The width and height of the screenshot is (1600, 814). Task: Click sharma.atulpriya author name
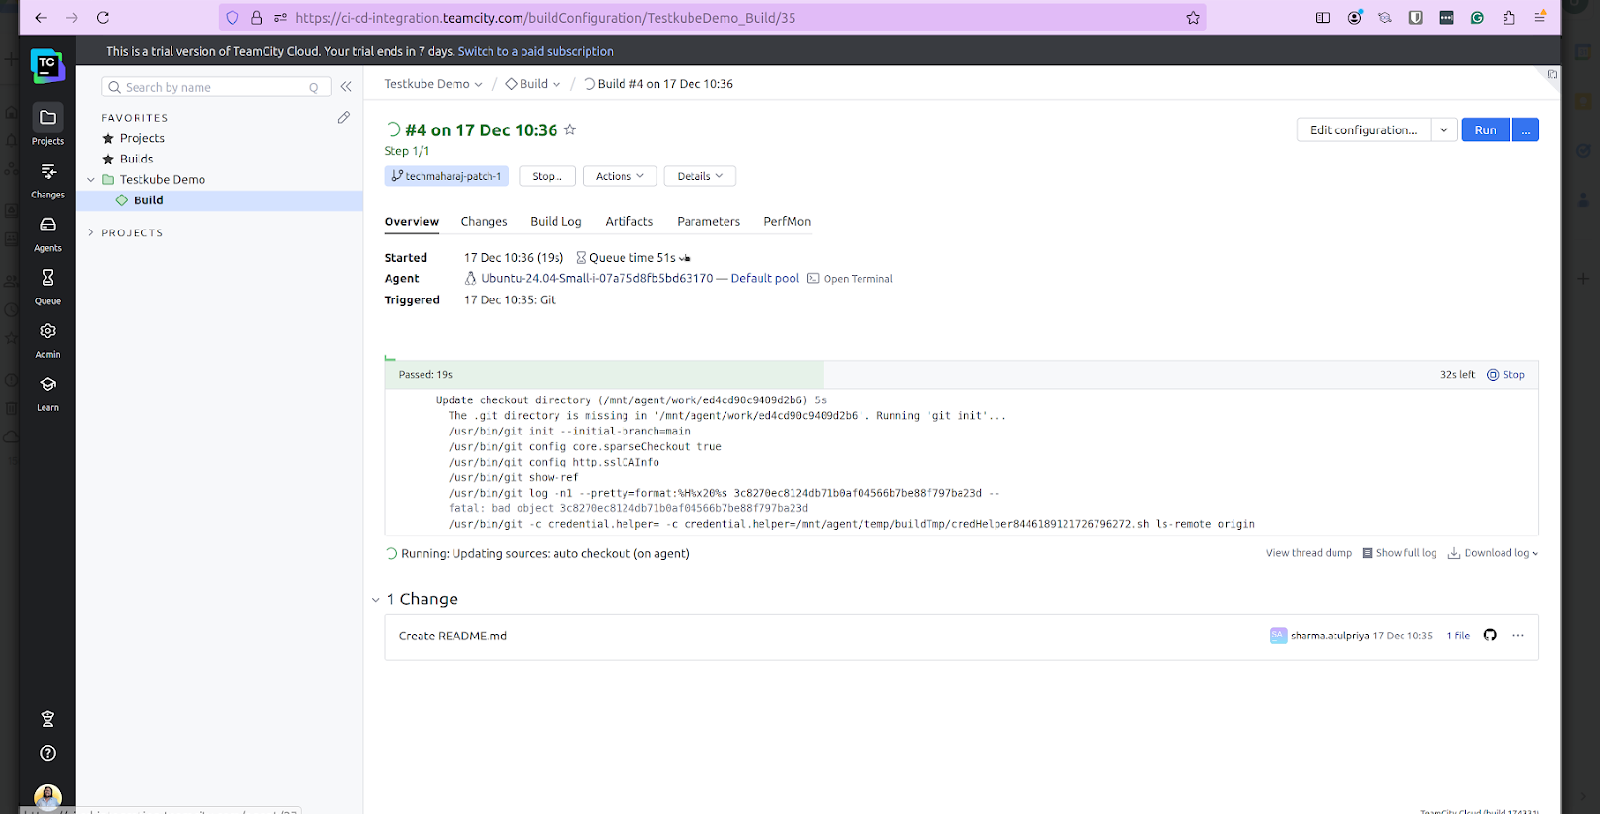point(1330,635)
